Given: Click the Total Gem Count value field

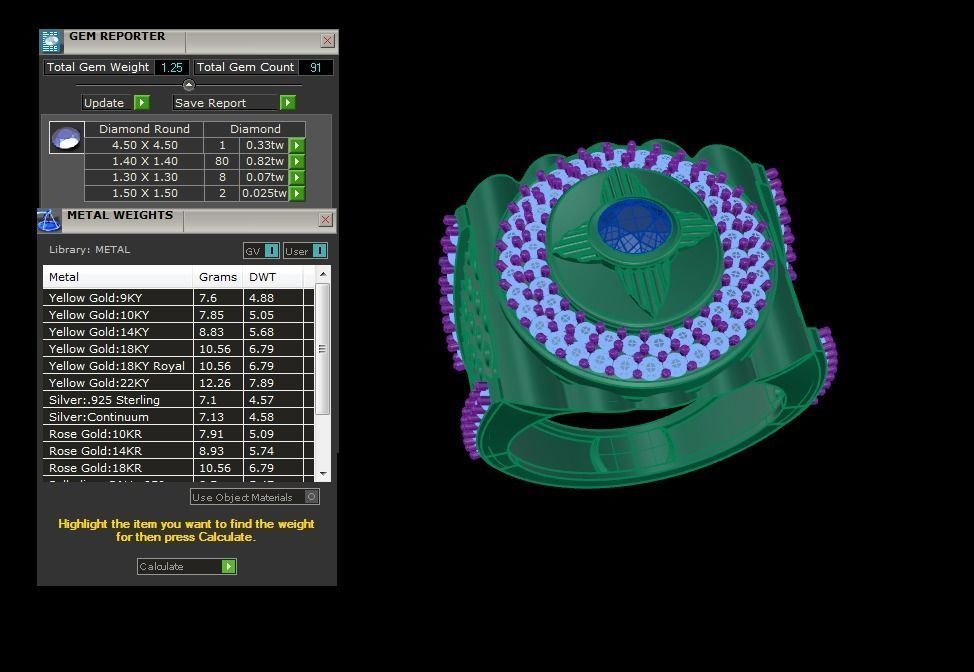Looking at the screenshot, I should 316,68.
